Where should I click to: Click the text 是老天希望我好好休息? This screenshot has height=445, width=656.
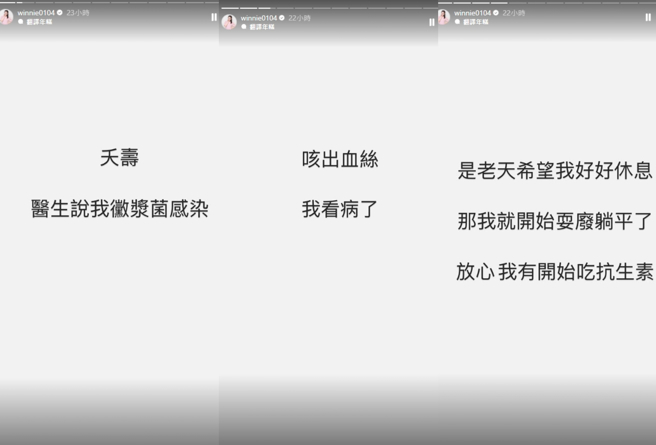click(555, 171)
